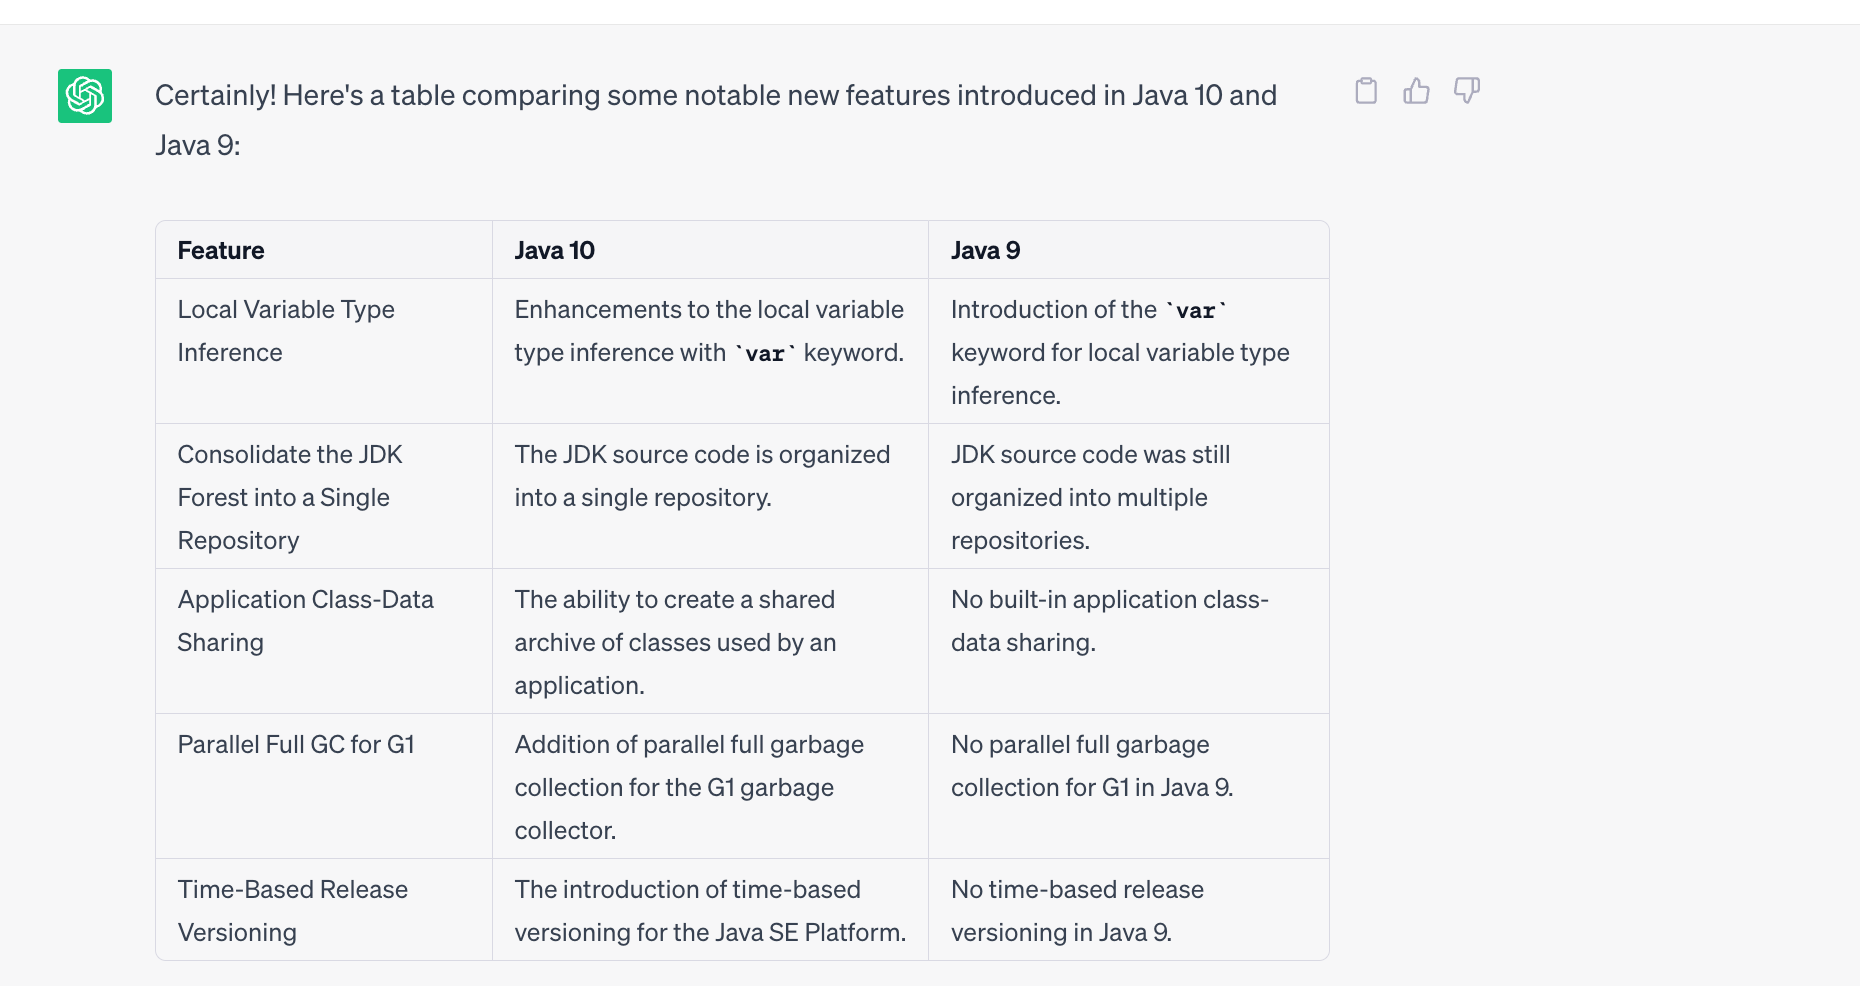Click Application Class-Data Sharing feature cell
The height and width of the screenshot is (986, 1860).
[324, 641]
